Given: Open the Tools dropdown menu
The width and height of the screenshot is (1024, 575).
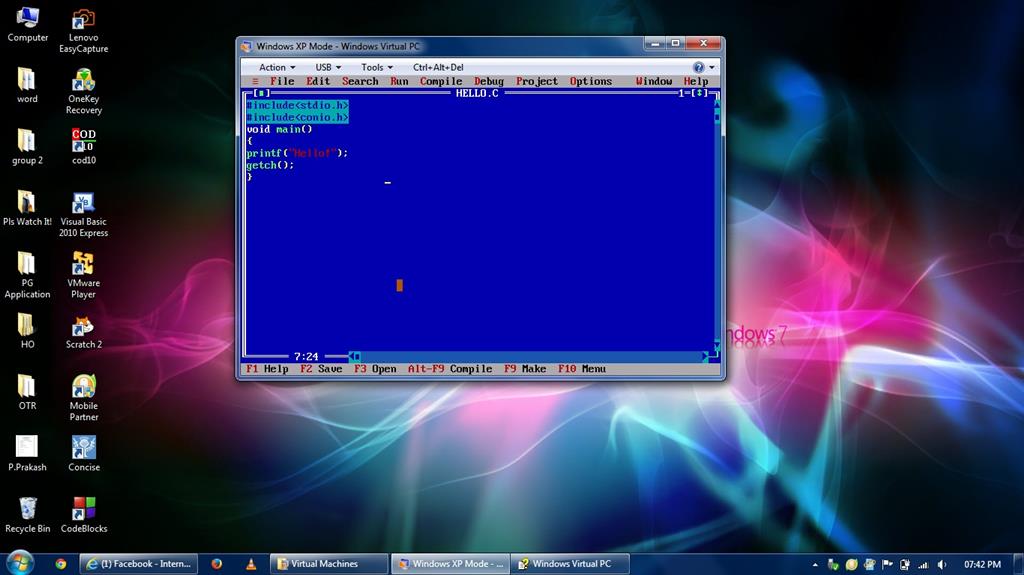Looking at the screenshot, I should [377, 67].
